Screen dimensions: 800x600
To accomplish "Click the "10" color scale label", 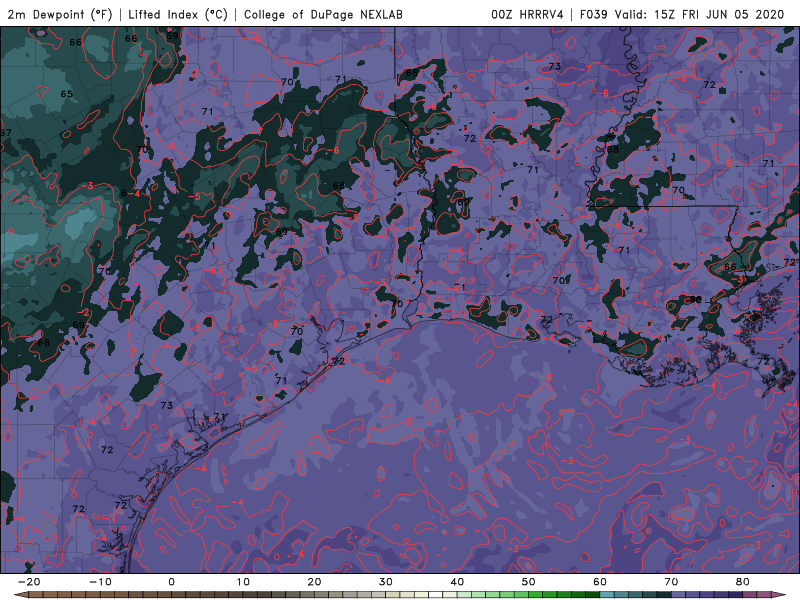I will (243, 582).
